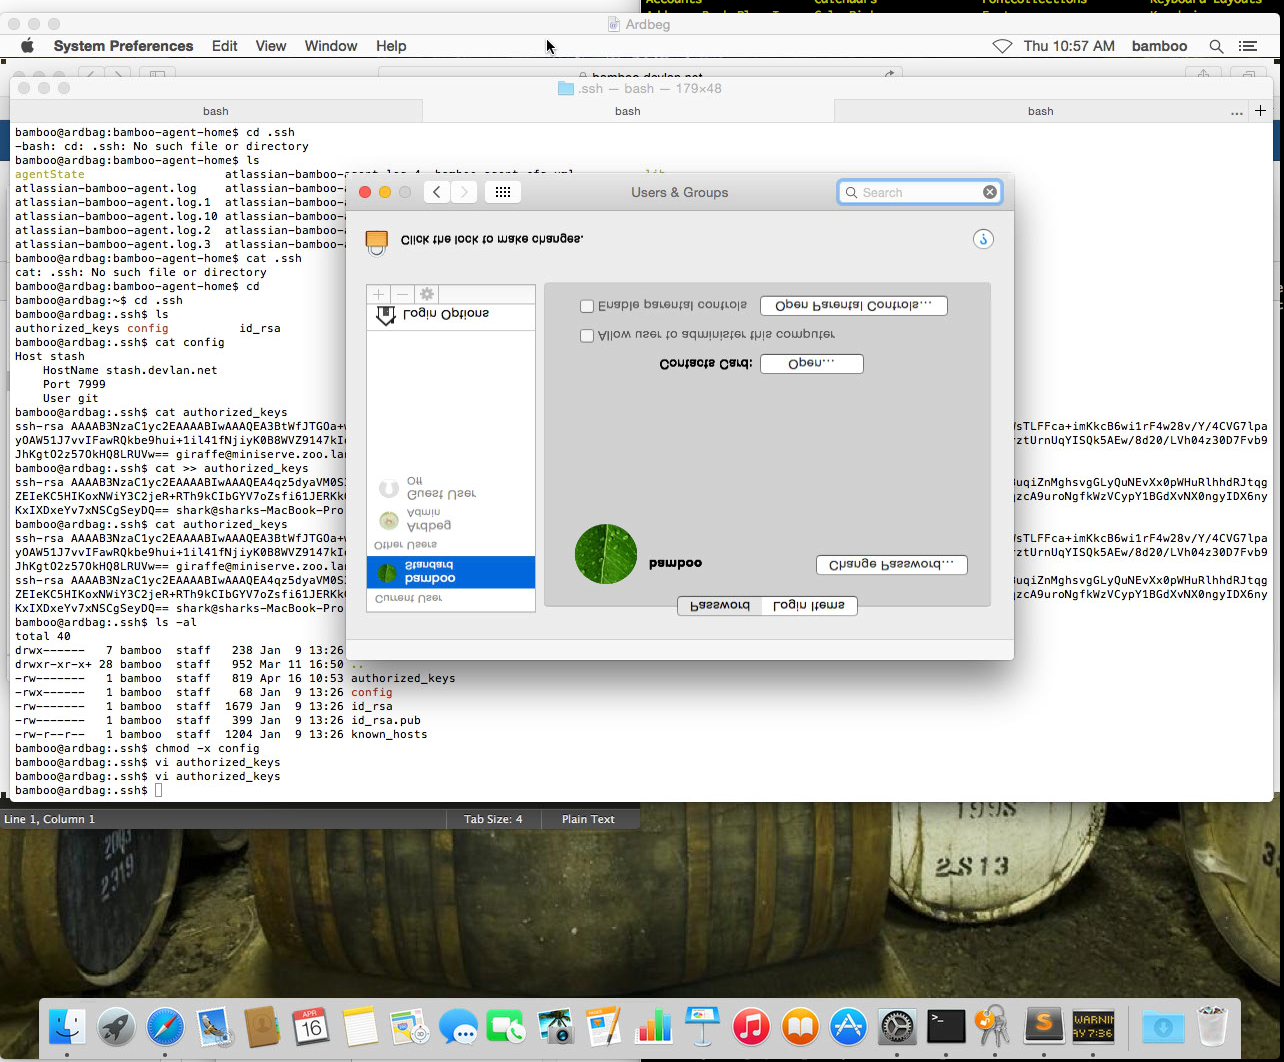Open the Plain Text syntax selector
This screenshot has height=1062, width=1284.
coord(588,819)
